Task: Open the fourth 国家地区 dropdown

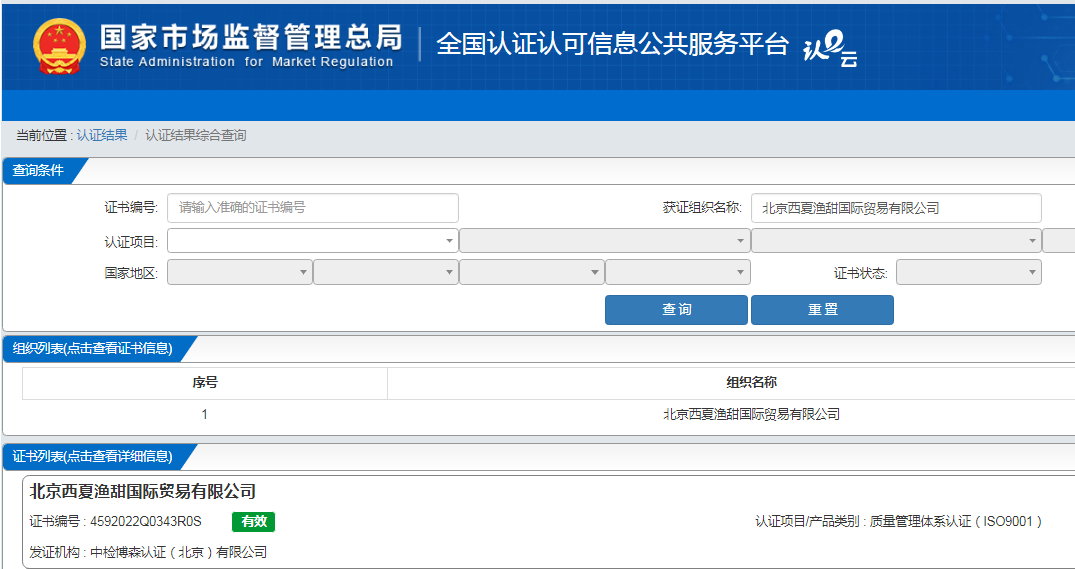Action: [x=678, y=272]
